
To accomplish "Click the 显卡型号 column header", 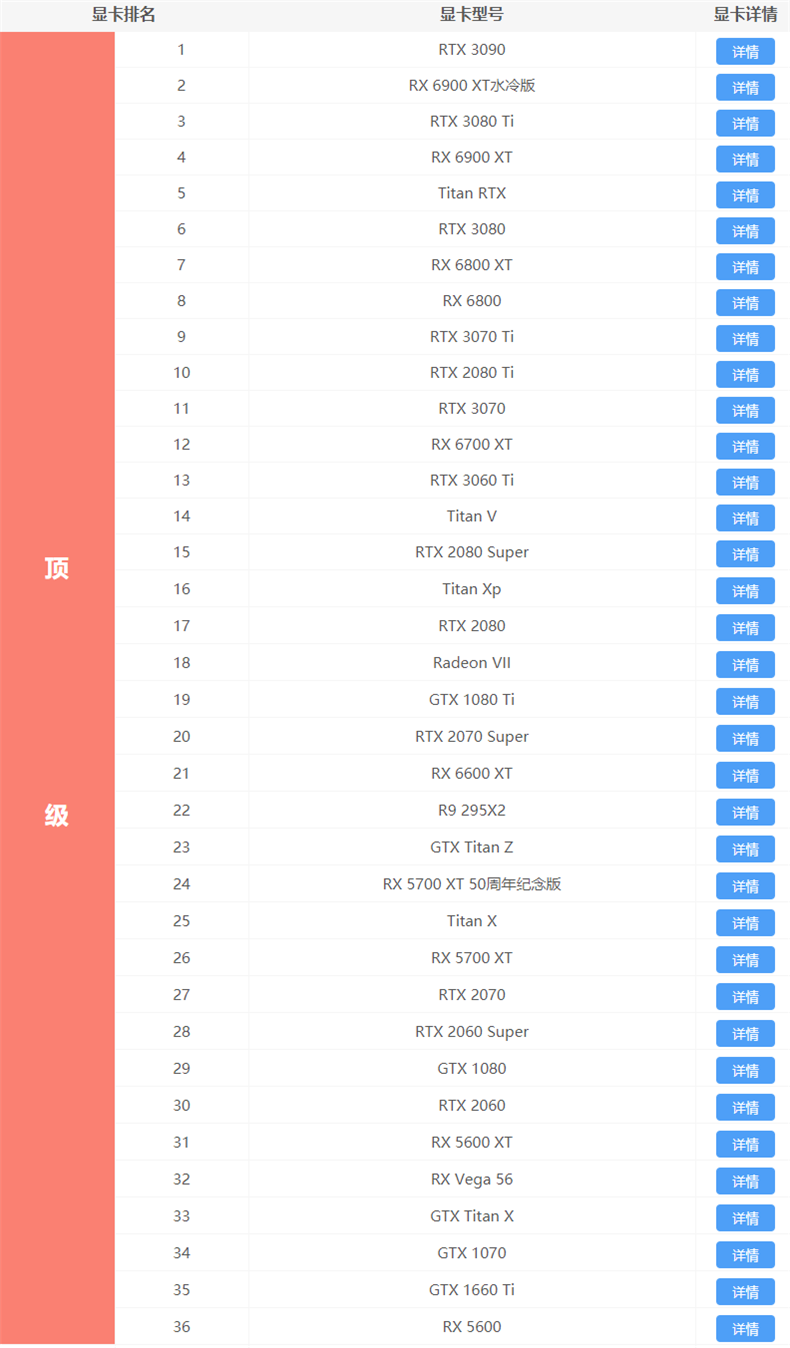I will point(472,15).
